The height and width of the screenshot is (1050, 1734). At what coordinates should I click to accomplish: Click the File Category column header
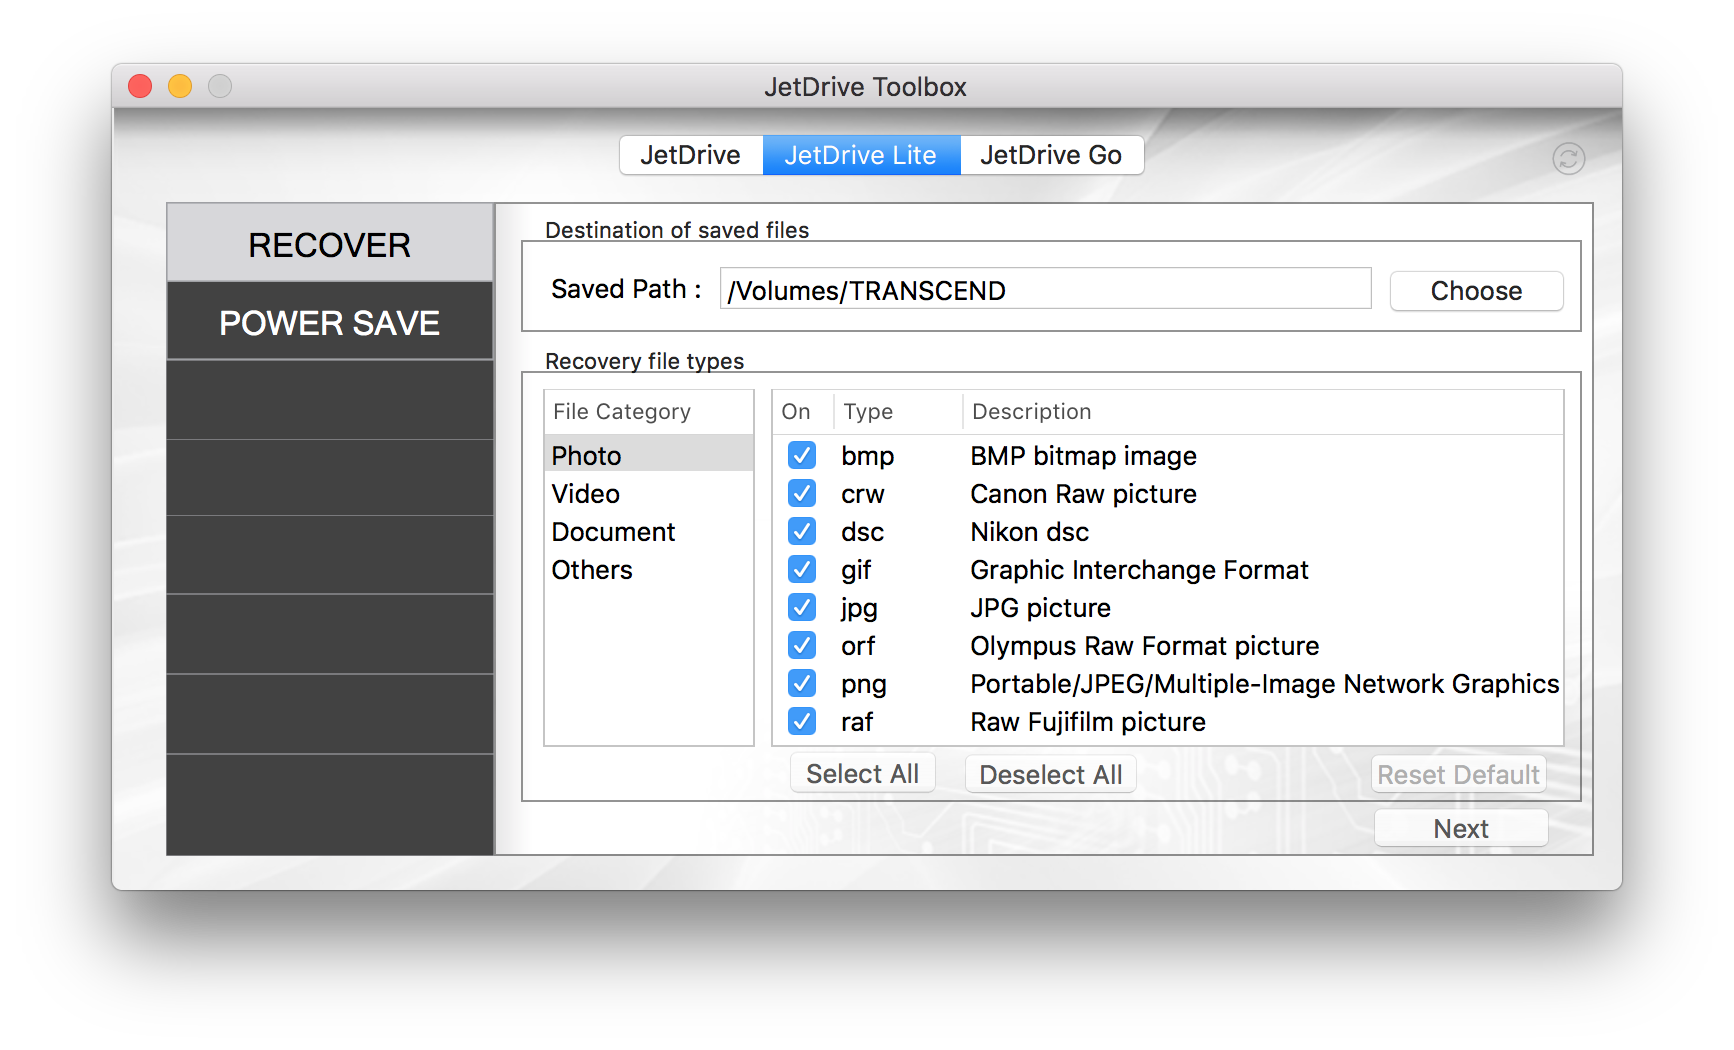(649, 411)
